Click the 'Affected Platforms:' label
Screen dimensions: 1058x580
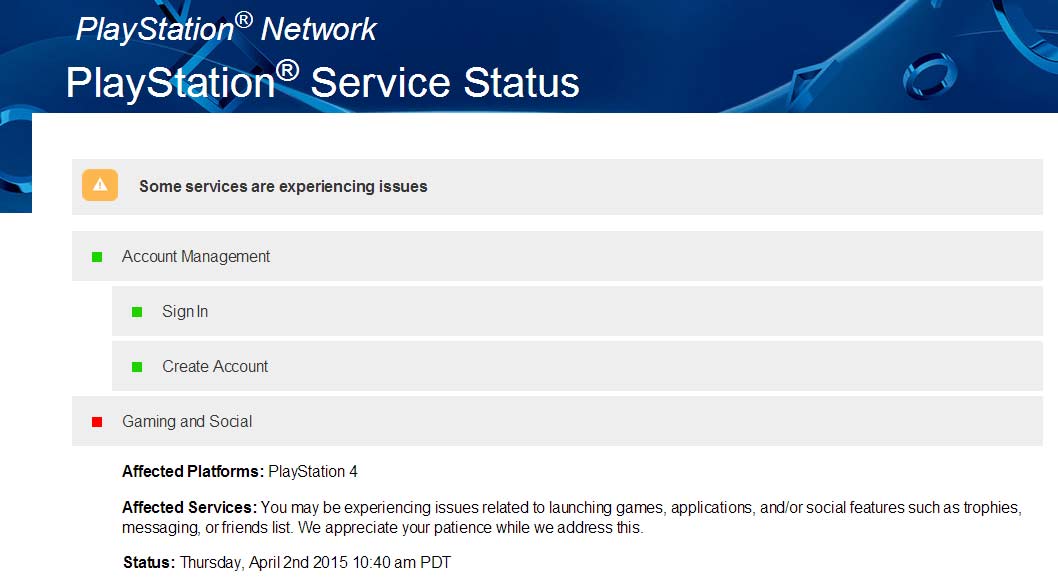click(x=193, y=471)
